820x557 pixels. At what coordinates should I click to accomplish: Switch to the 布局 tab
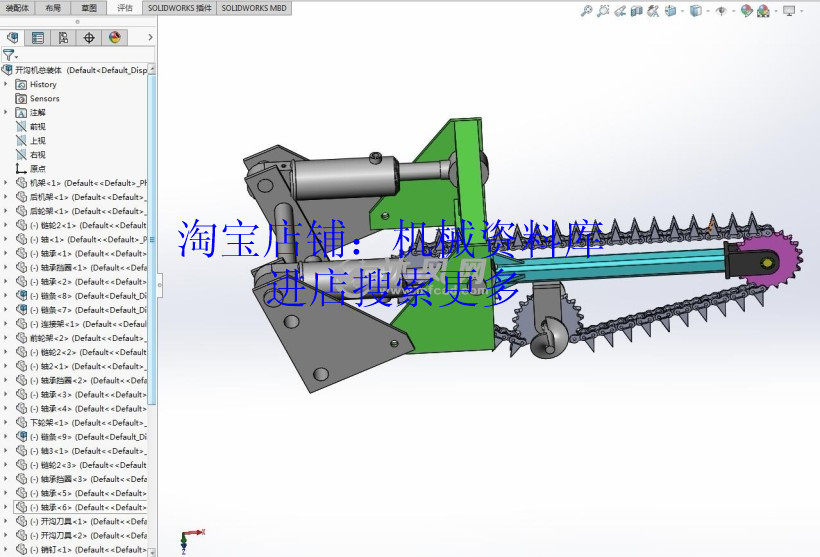(53, 8)
